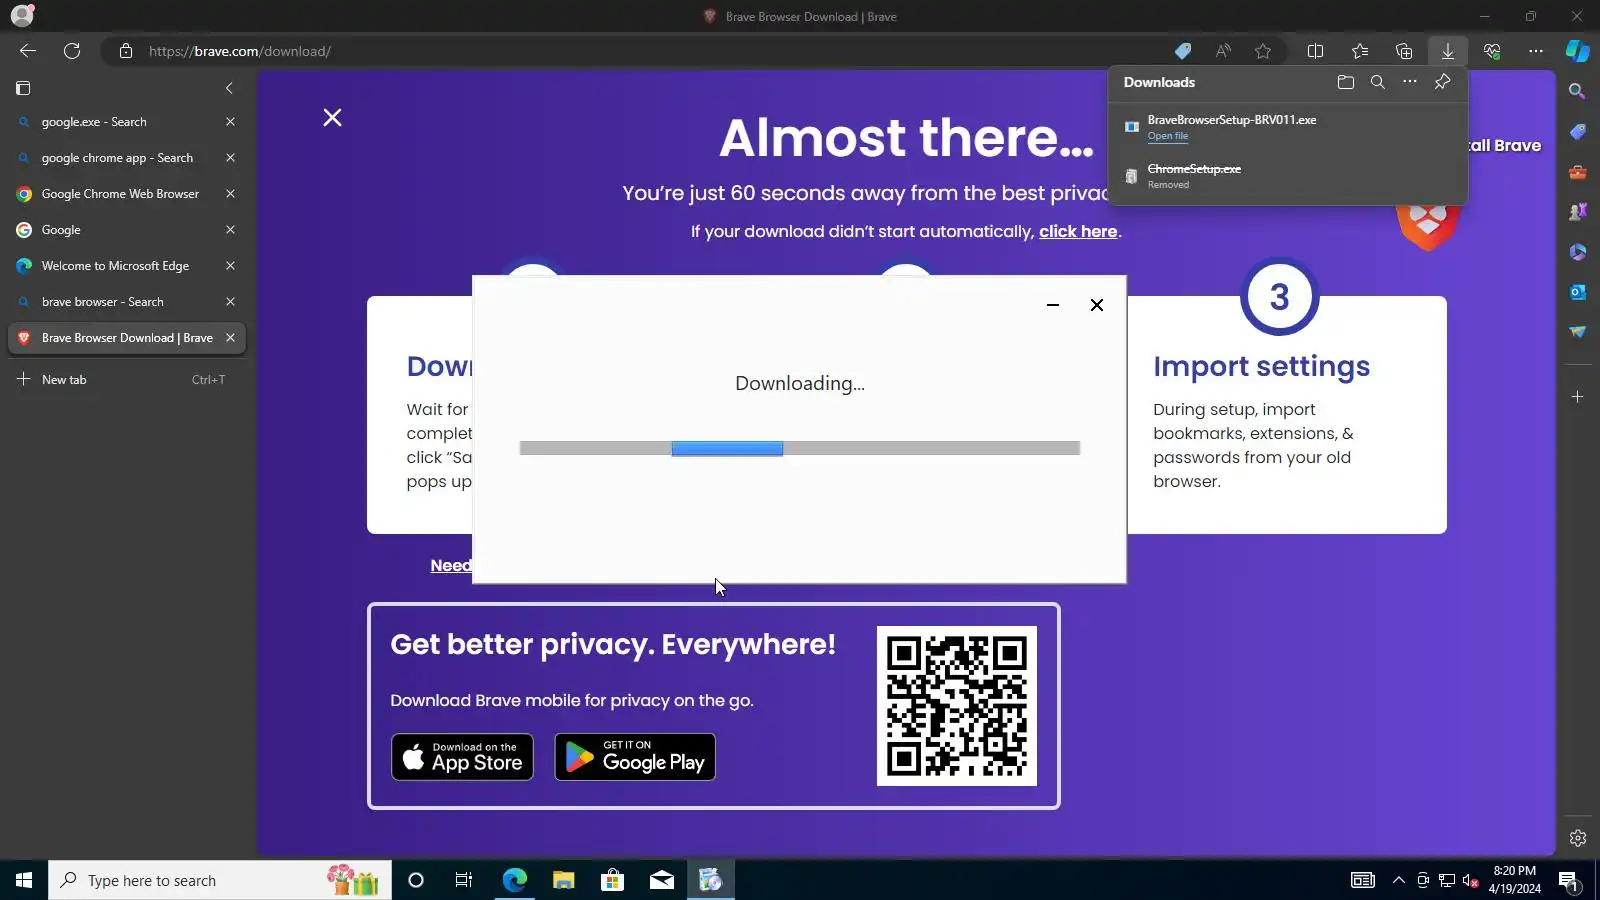Open the taskbar volume control
Viewport: 1600px width, 900px height.
[1471, 880]
